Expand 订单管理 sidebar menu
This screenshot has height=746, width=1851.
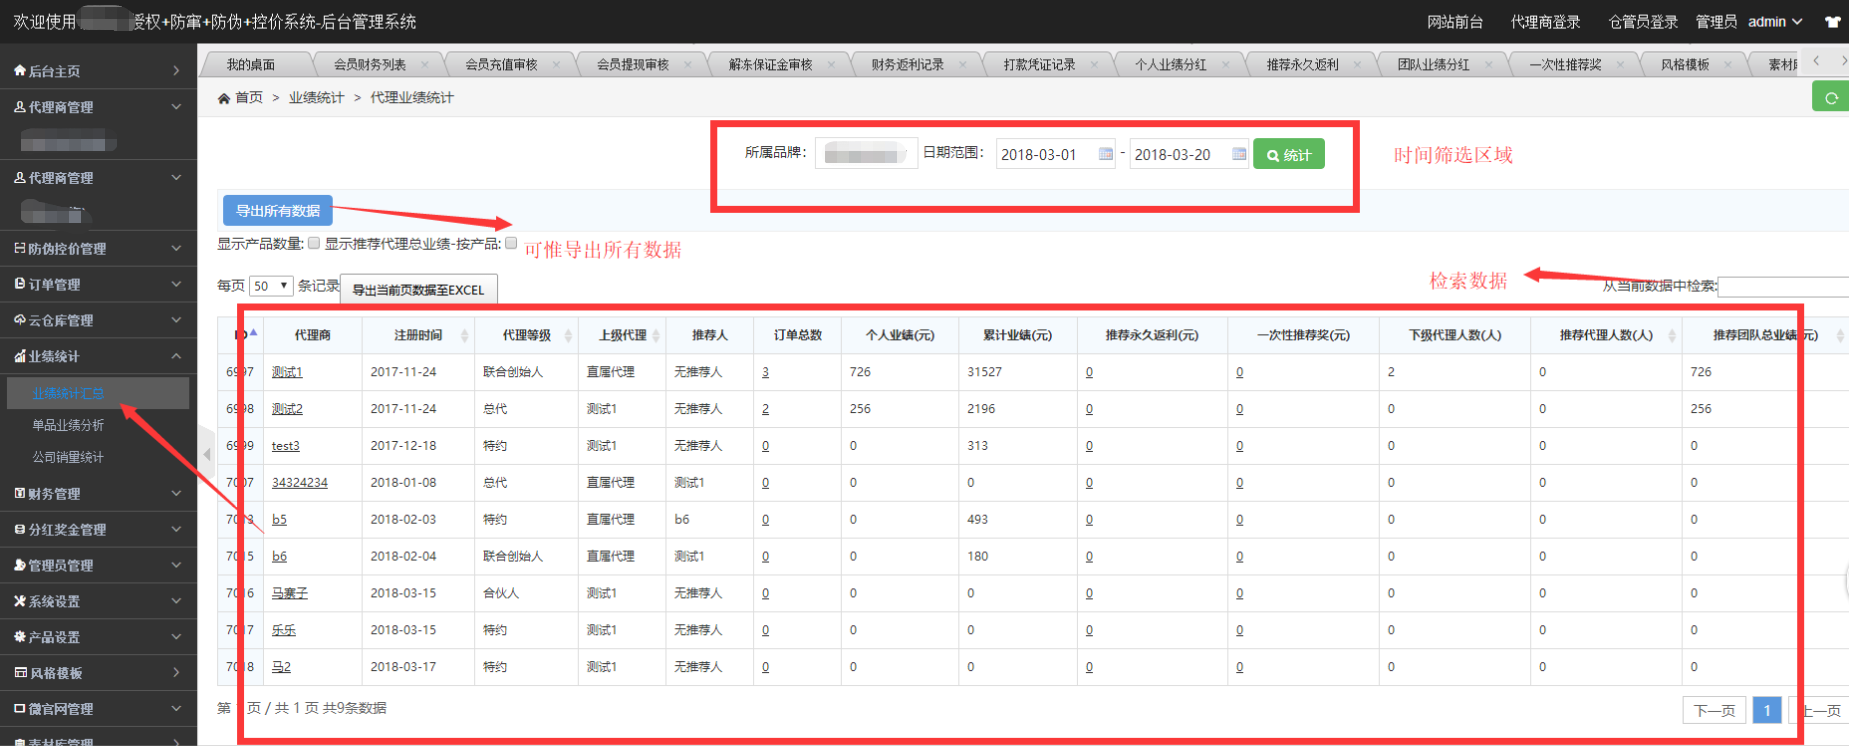pyautogui.click(x=98, y=284)
